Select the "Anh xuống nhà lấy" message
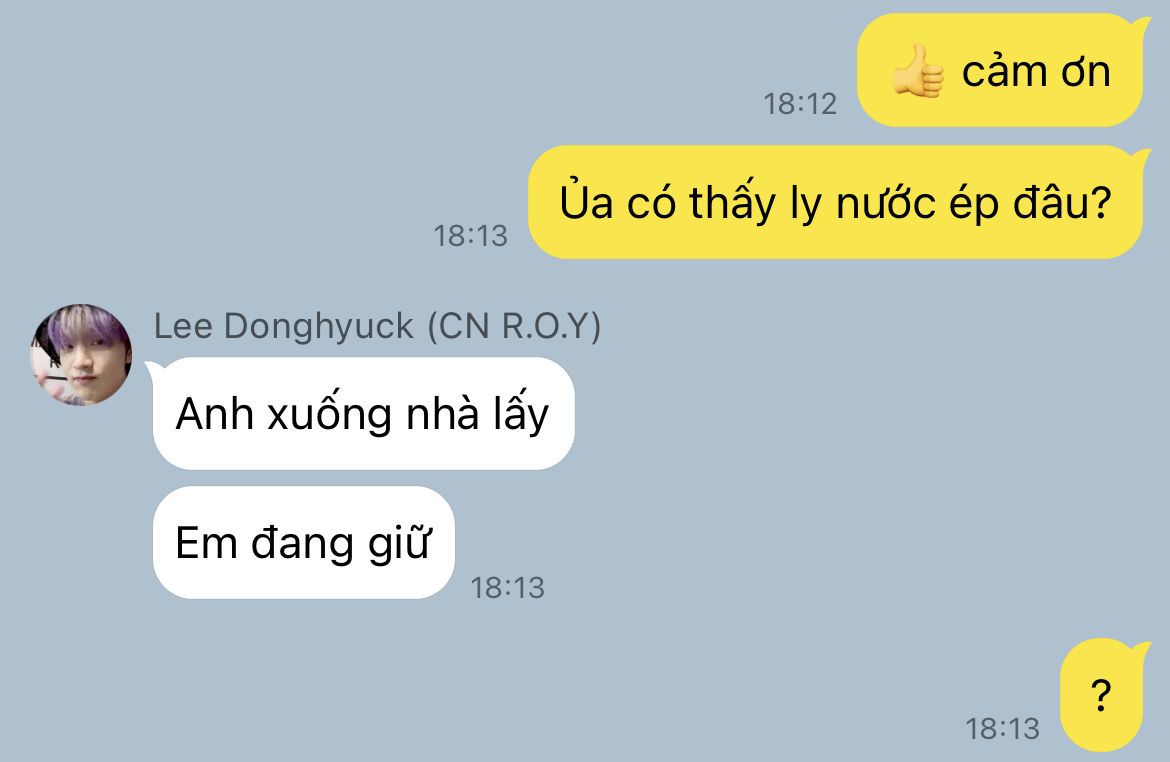The width and height of the screenshot is (1170, 762). [363, 413]
